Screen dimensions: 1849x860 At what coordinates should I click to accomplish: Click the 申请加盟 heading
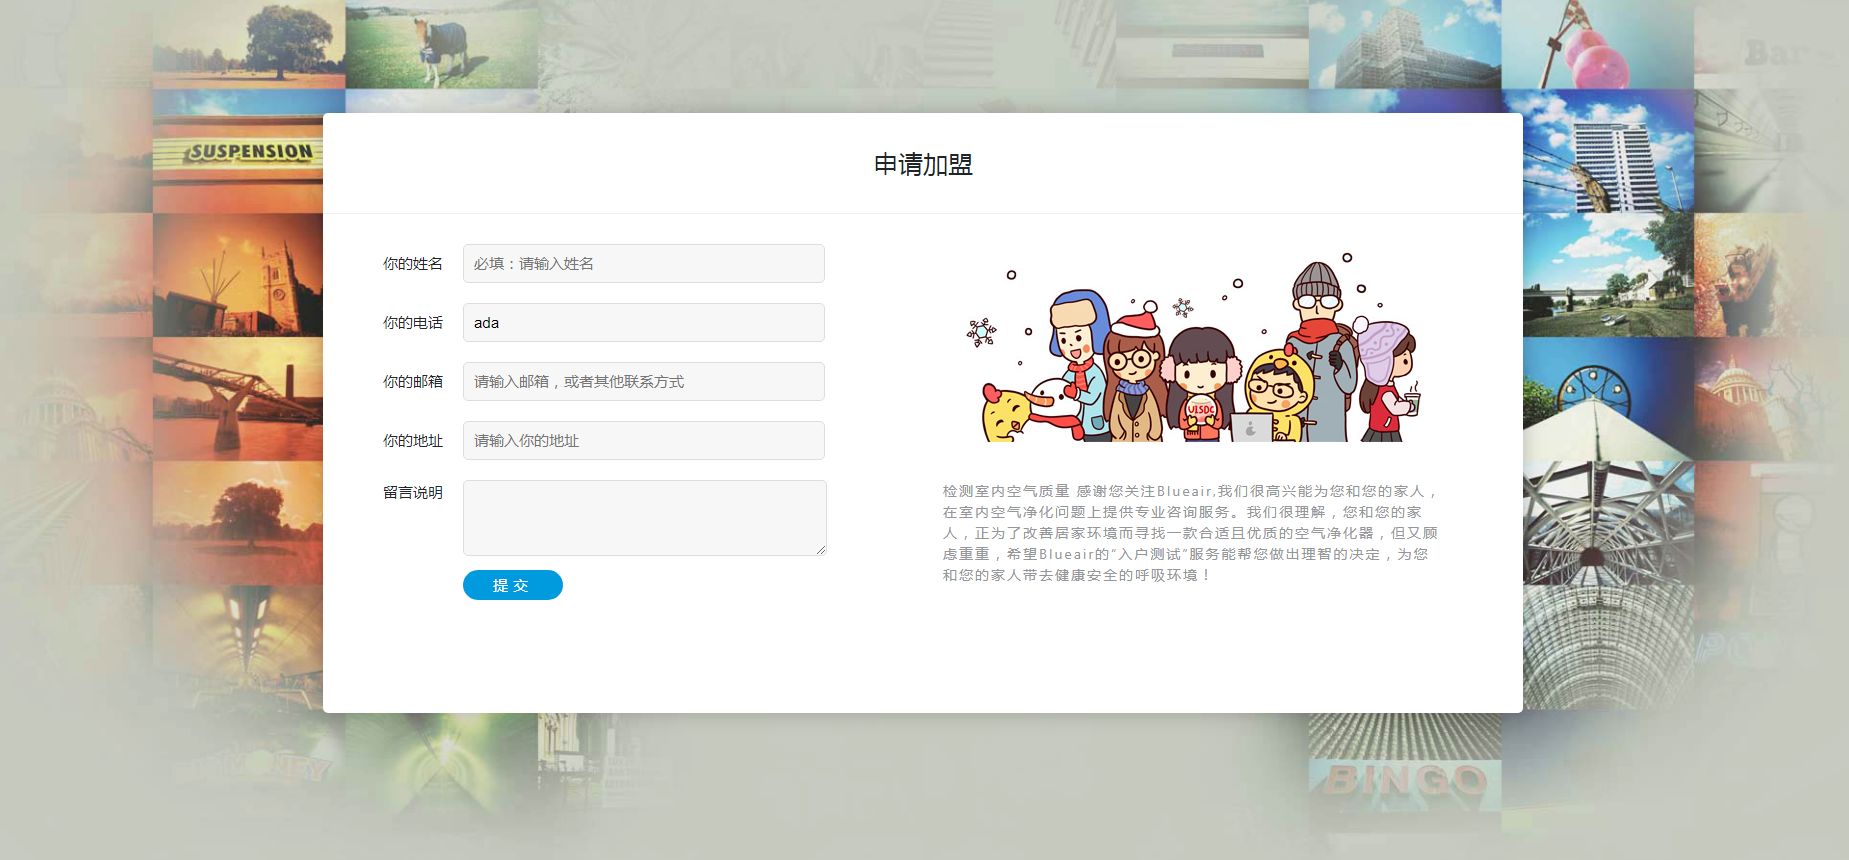[x=922, y=165]
